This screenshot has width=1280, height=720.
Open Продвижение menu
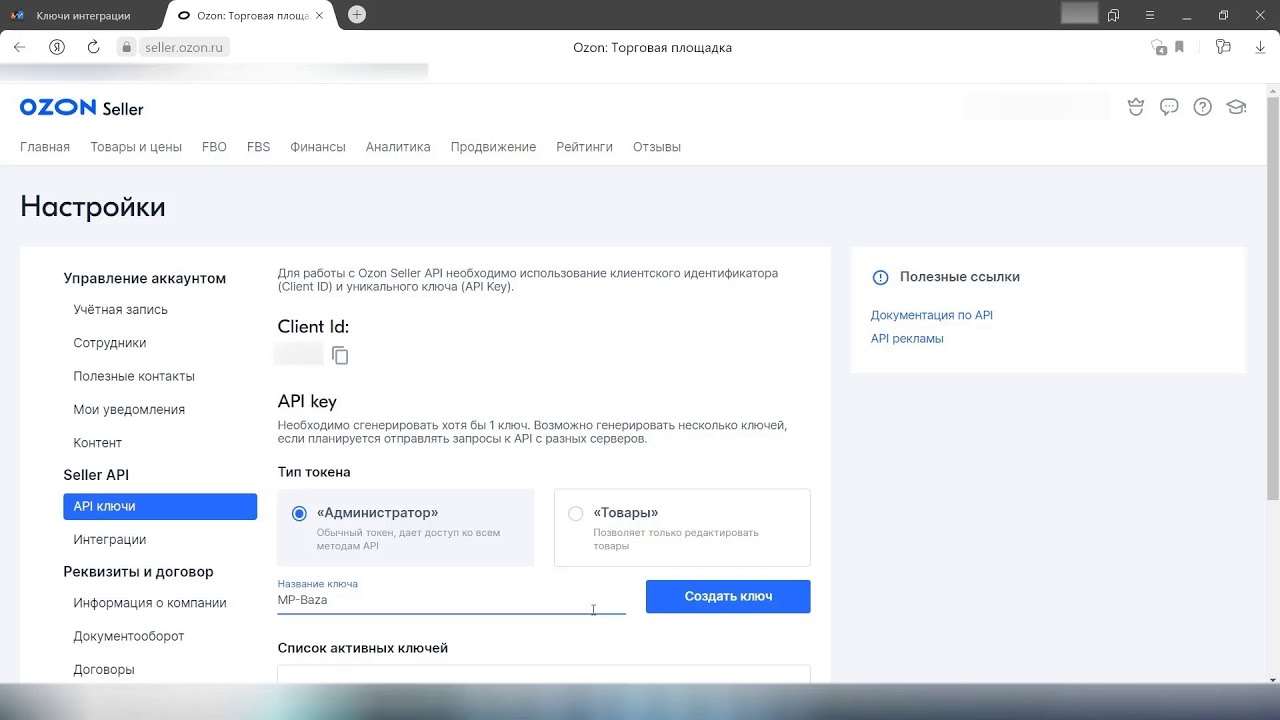click(x=493, y=146)
